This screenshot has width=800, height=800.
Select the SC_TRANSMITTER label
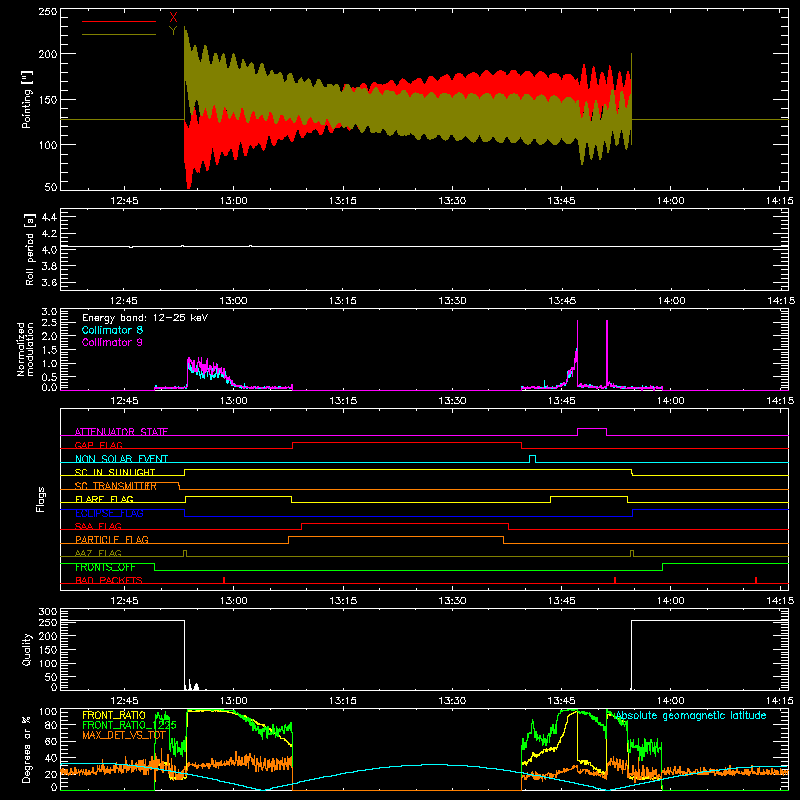[x=116, y=486]
